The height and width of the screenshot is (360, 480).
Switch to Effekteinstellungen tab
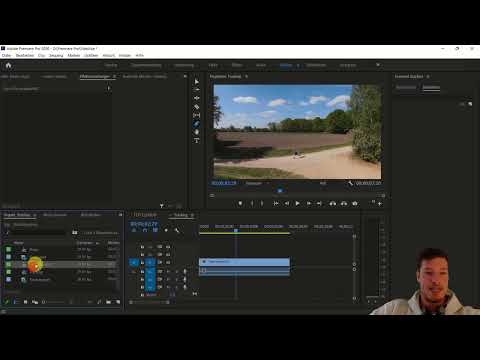[95, 76]
